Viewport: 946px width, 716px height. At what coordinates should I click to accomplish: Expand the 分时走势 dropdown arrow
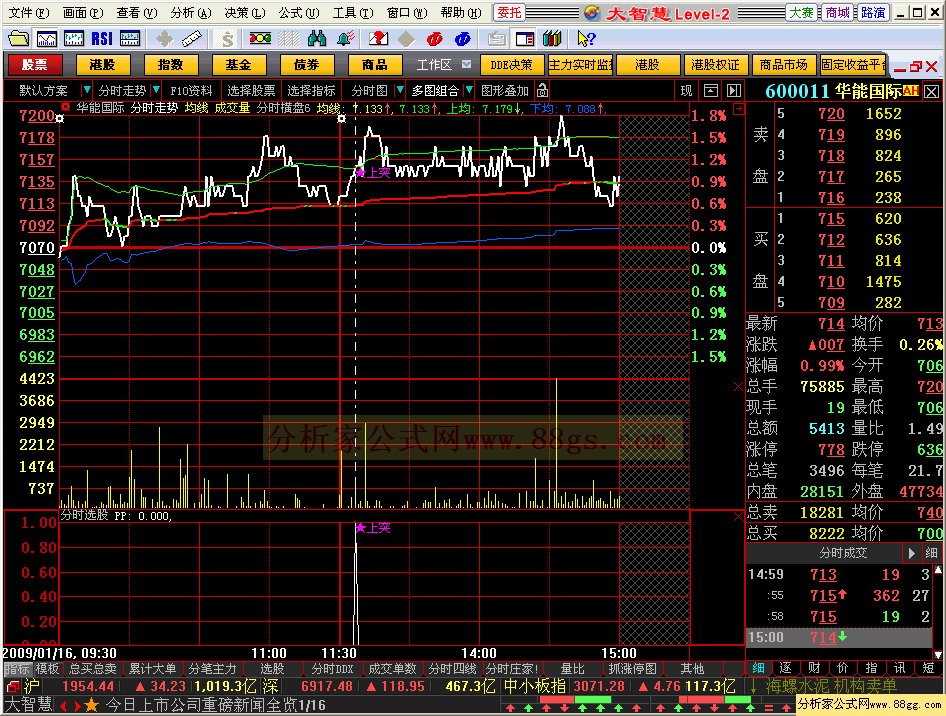pos(156,90)
